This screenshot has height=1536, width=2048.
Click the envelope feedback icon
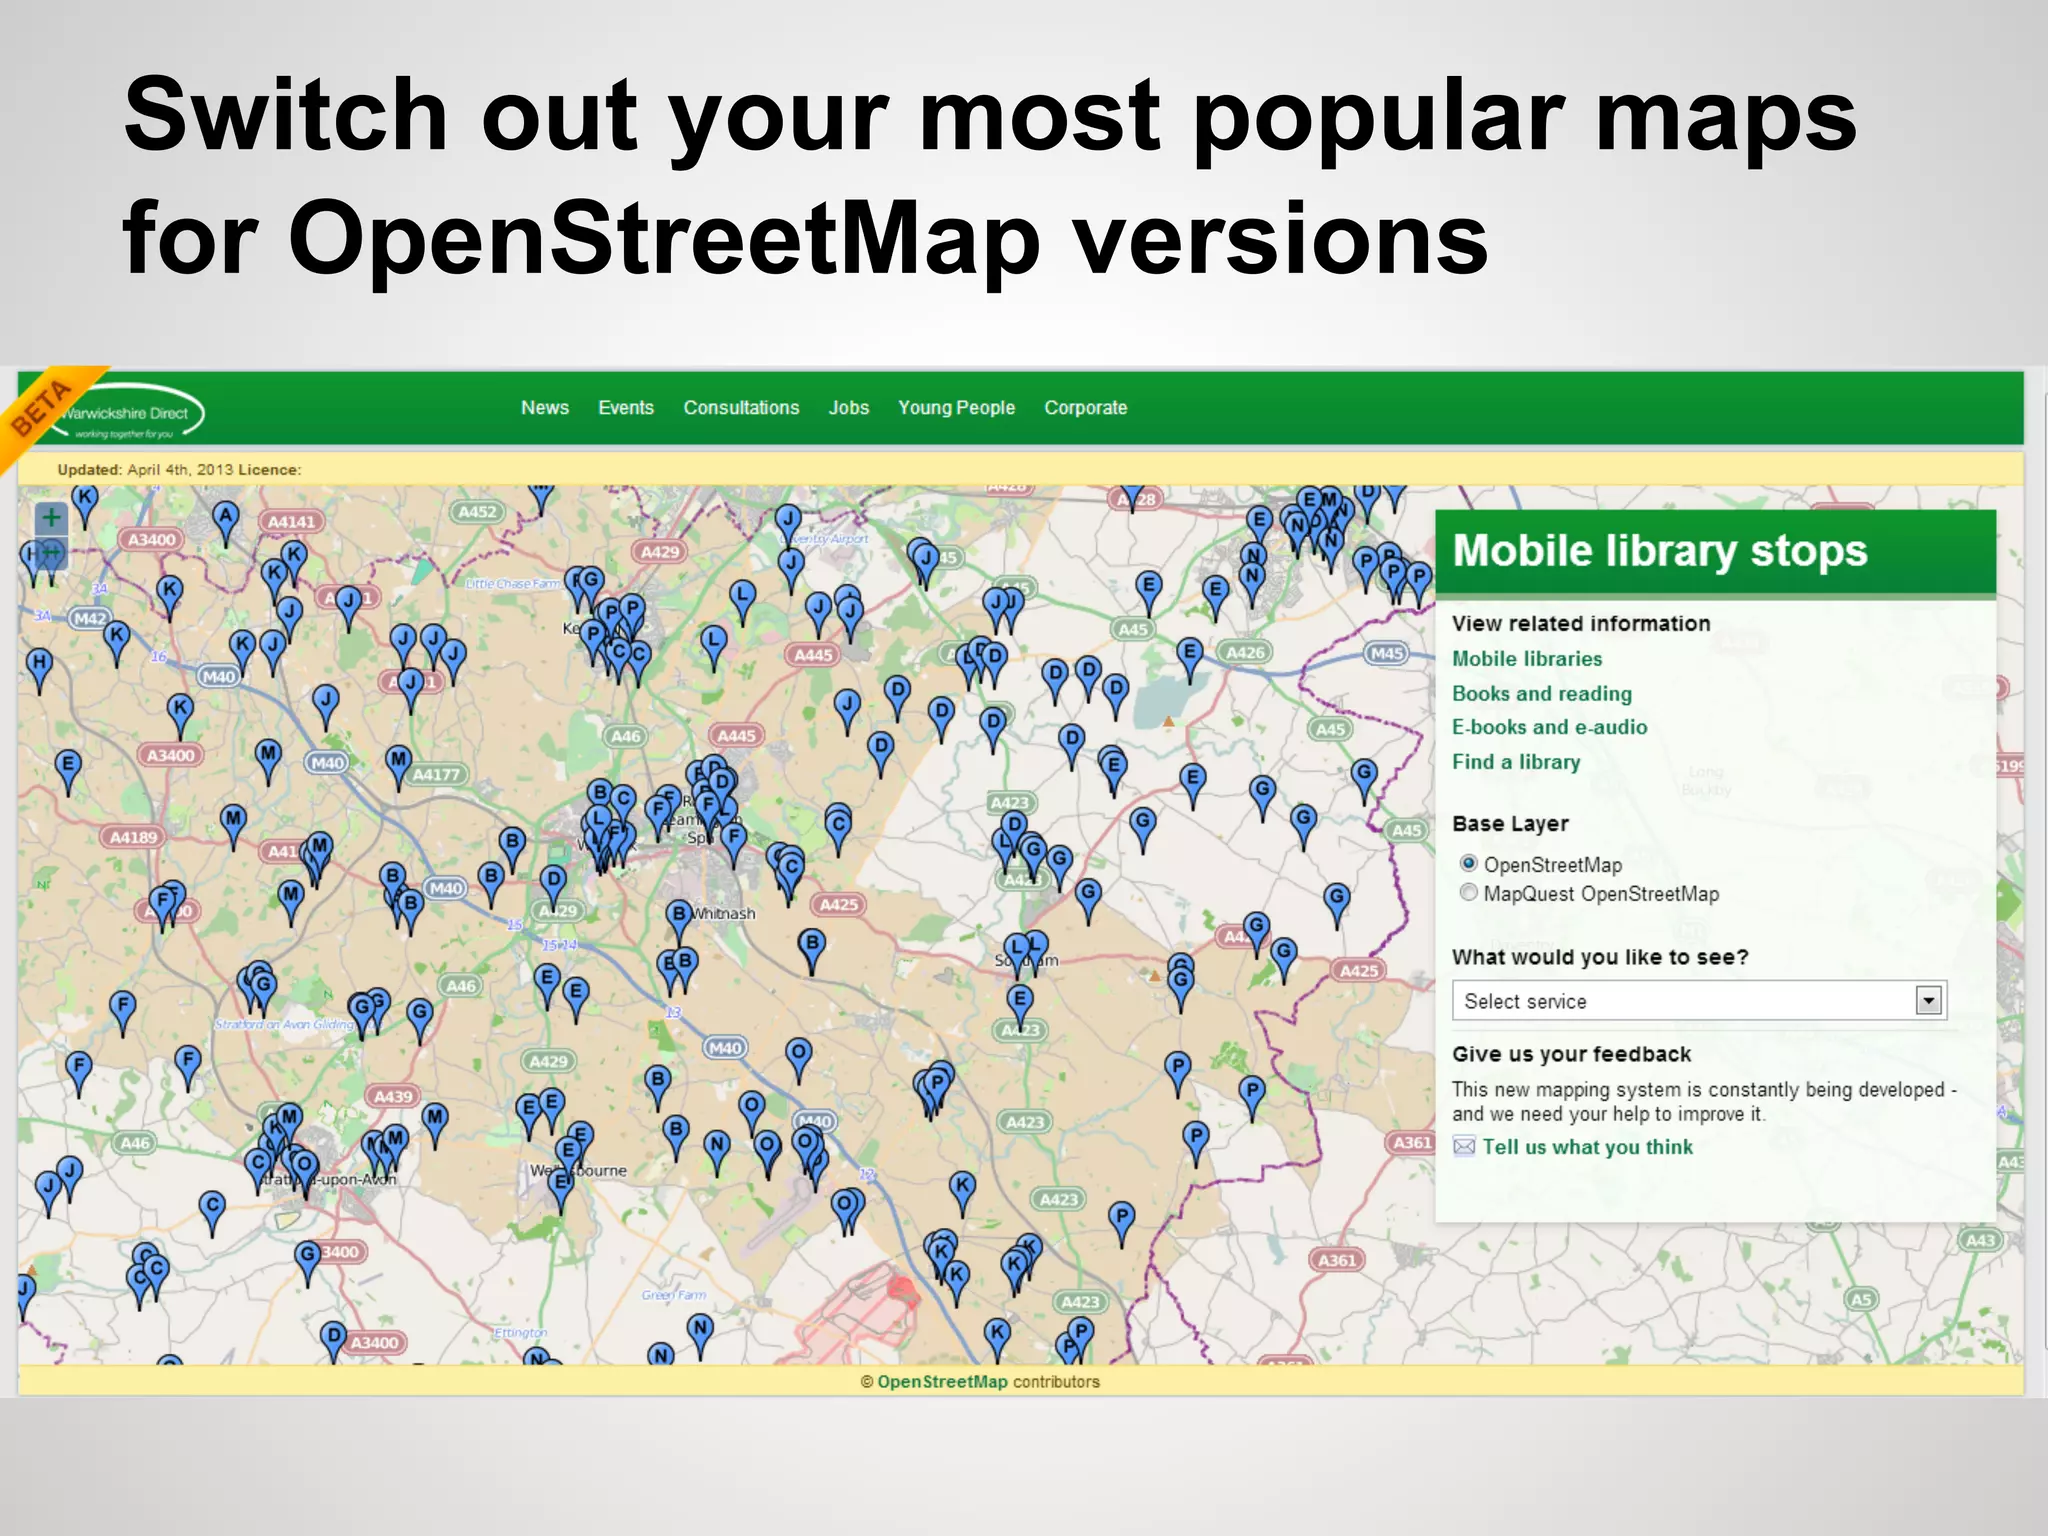1464,1146
